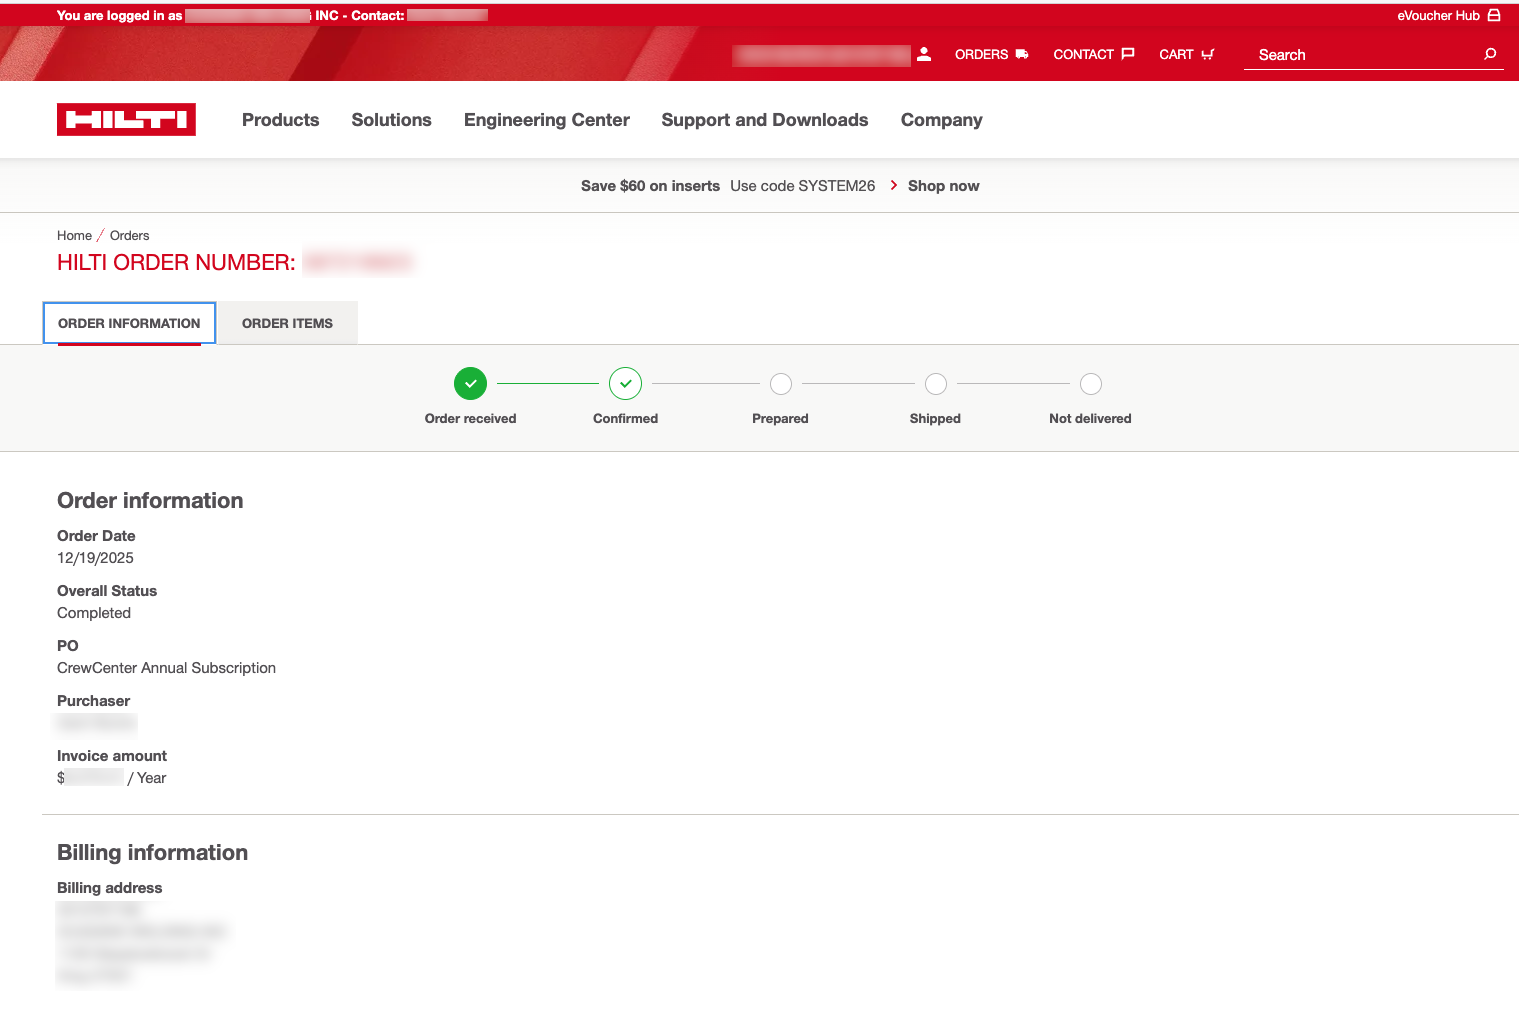Image resolution: width=1519 pixels, height=1013 pixels.
Task: View the Cart link
Action: [1176, 54]
